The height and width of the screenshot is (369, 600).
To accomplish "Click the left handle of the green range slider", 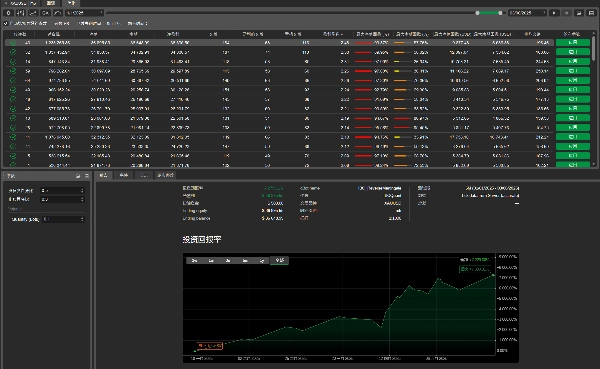I will coord(477,13).
